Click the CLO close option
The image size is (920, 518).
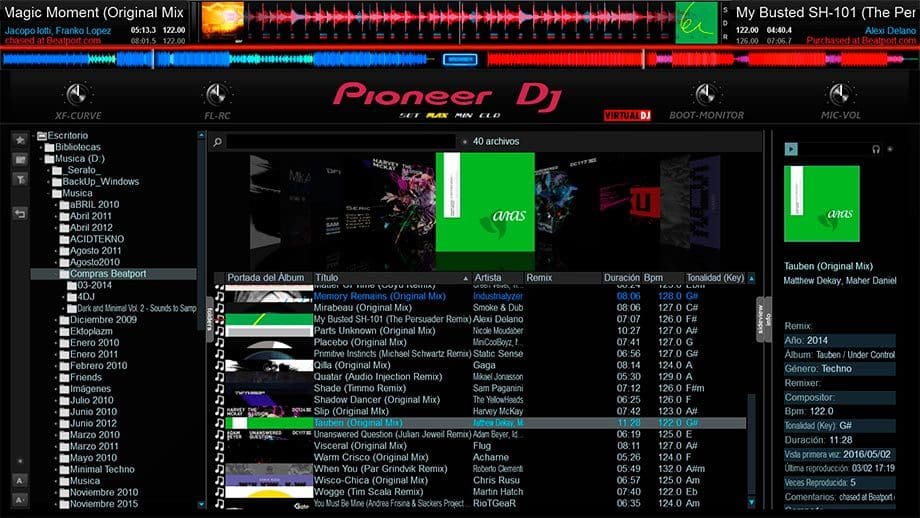pyautogui.click(x=490, y=116)
